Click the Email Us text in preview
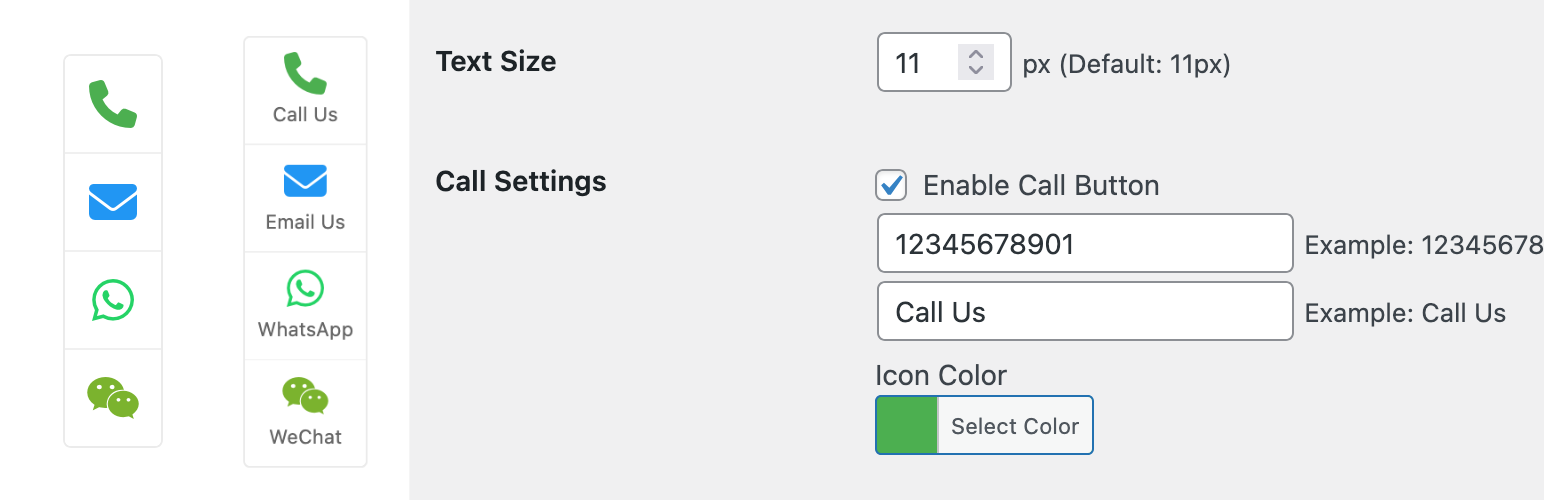Image resolution: width=1544 pixels, height=500 pixels. pyautogui.click(x=305, y=222)
